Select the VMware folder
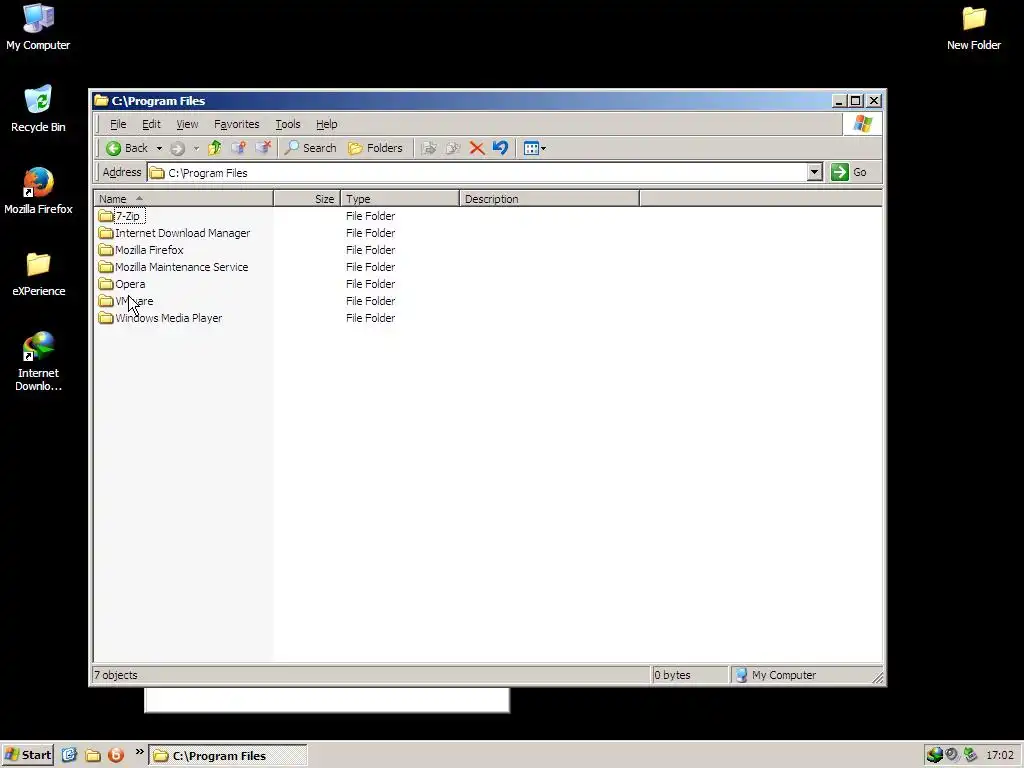The width and height of the screenshot is (1024, 768). (134, 301)
